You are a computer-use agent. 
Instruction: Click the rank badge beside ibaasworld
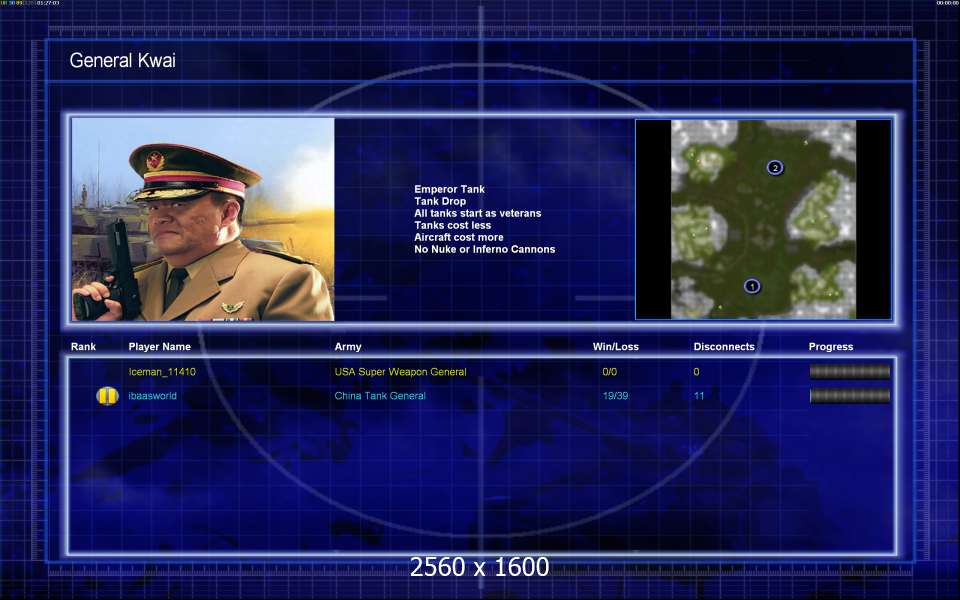pos(107,396)
